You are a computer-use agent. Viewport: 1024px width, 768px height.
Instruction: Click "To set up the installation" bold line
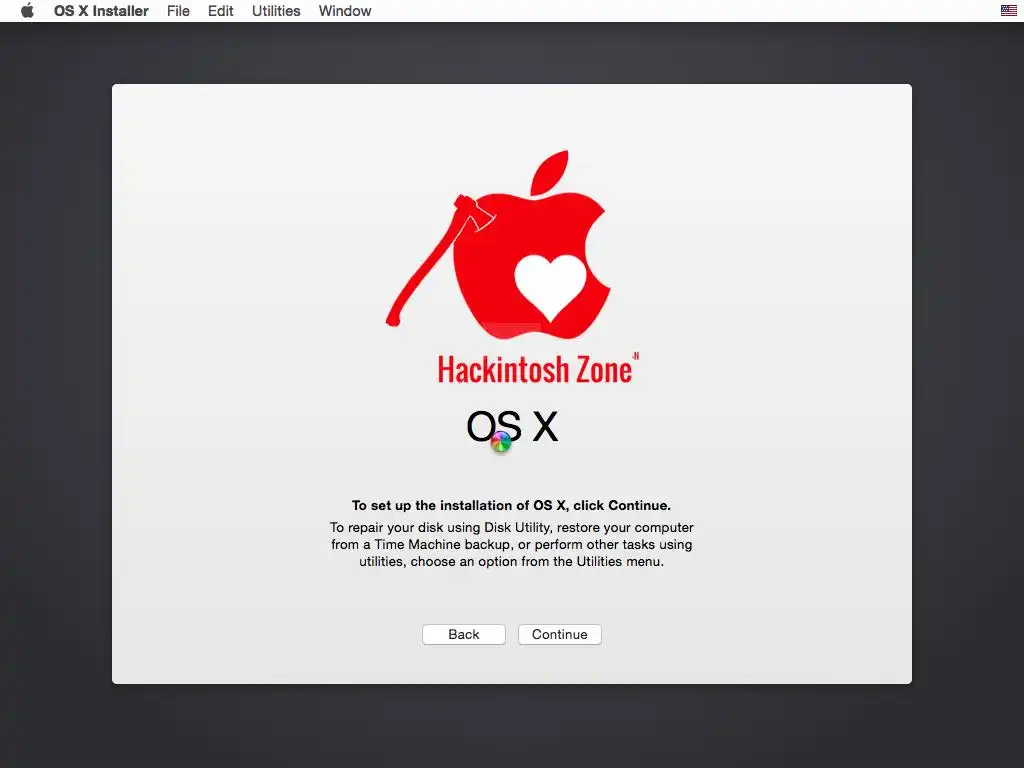tap(511, 505)
